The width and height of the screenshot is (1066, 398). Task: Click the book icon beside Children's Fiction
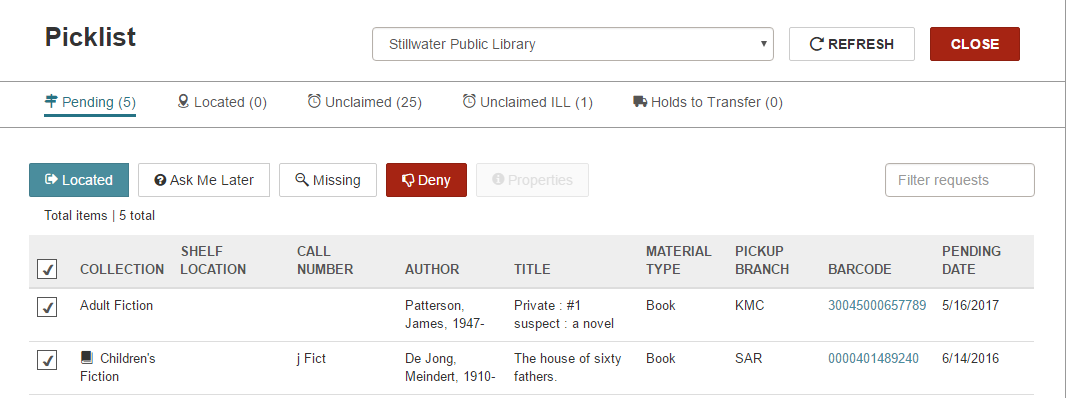coord(86,357)
